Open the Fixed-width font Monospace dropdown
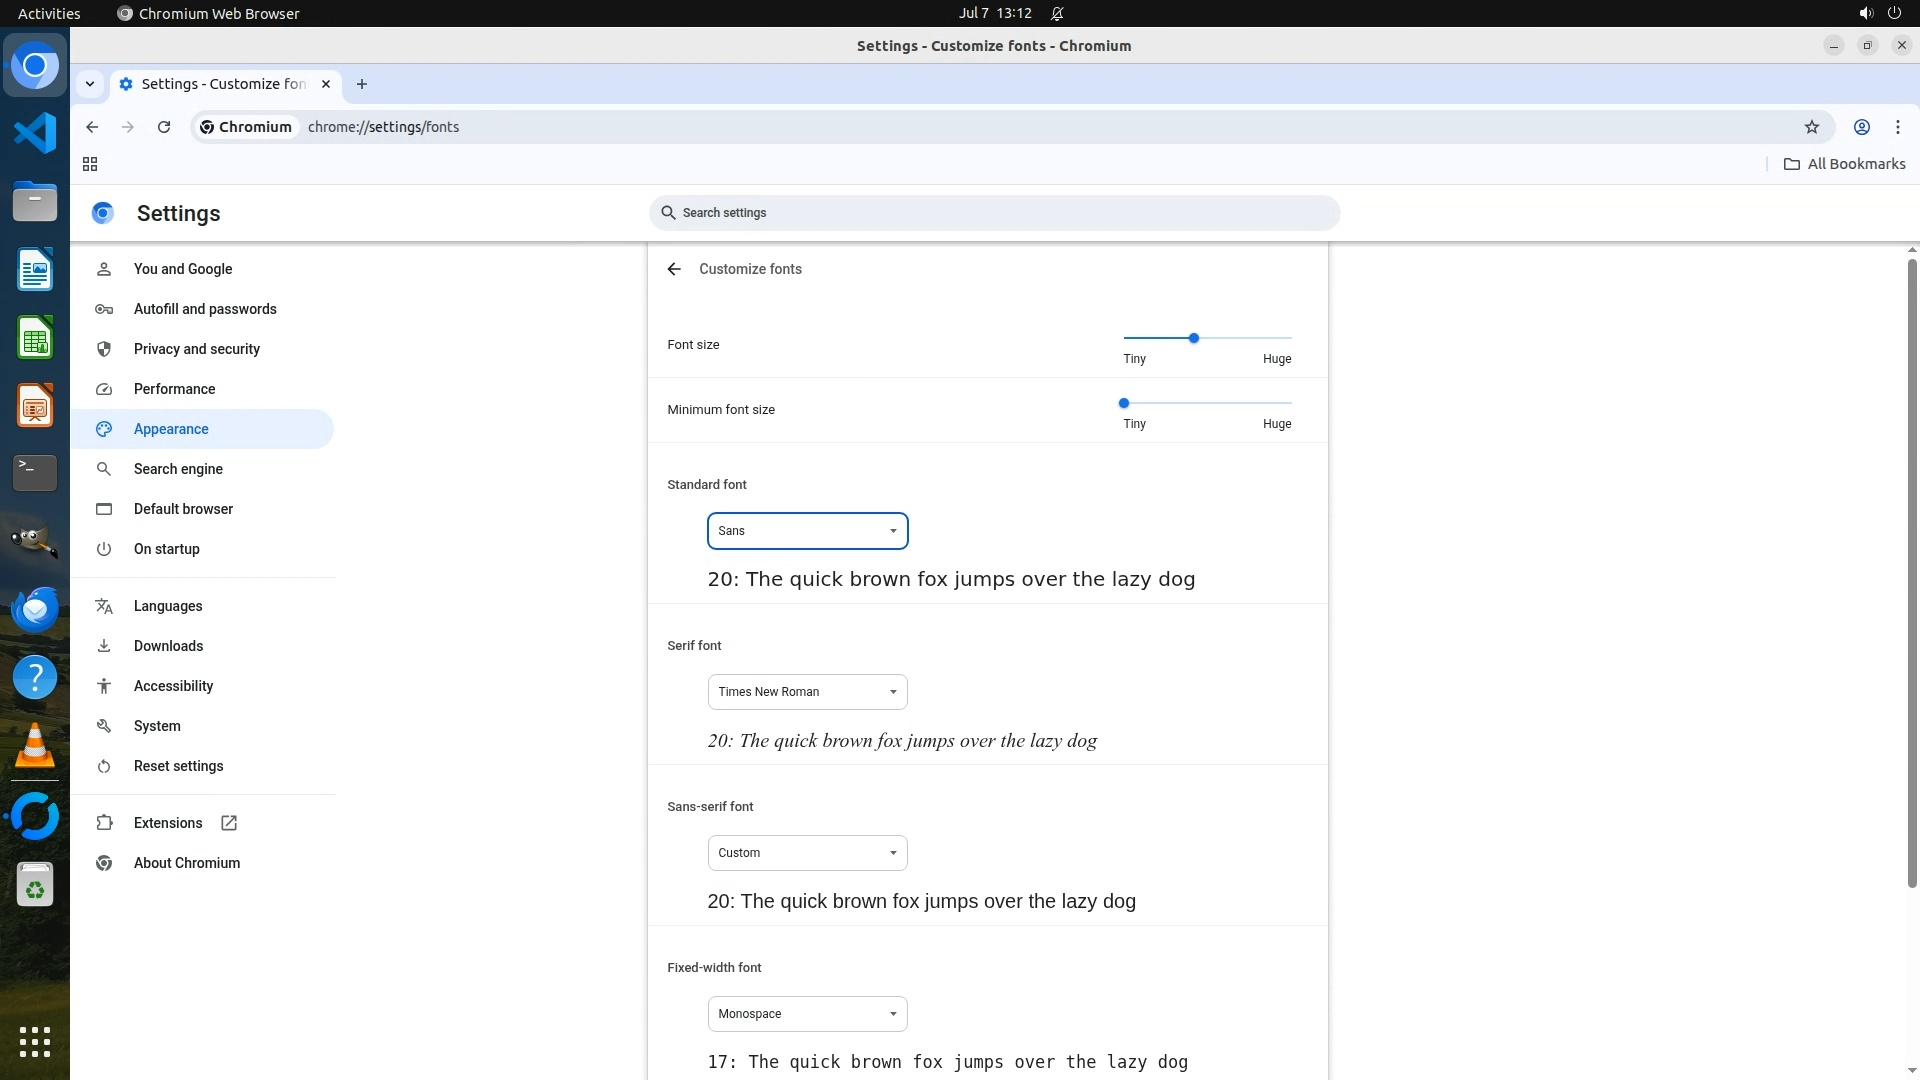Image resolution: width=1920 pixels, height=1080 pixels. click(x=807, y=1014)
